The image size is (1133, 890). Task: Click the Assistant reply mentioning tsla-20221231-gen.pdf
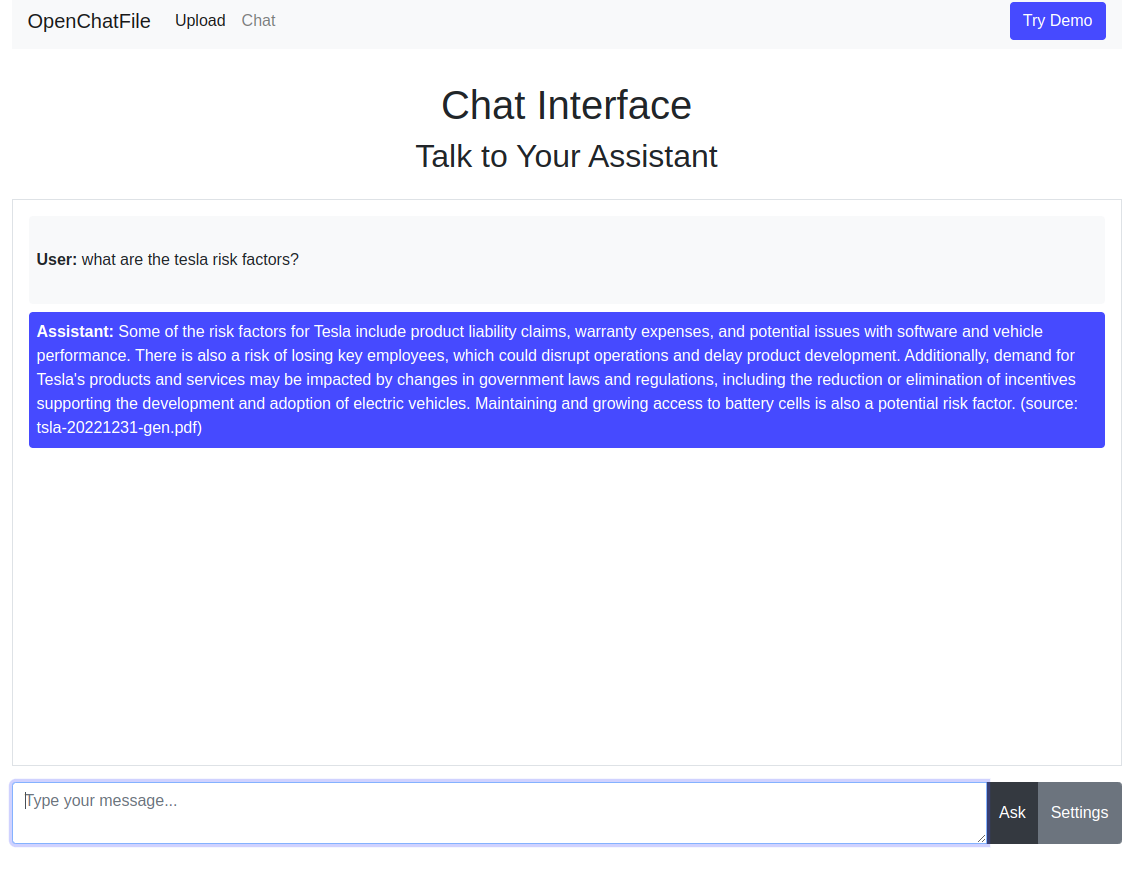tap(566, 380)
